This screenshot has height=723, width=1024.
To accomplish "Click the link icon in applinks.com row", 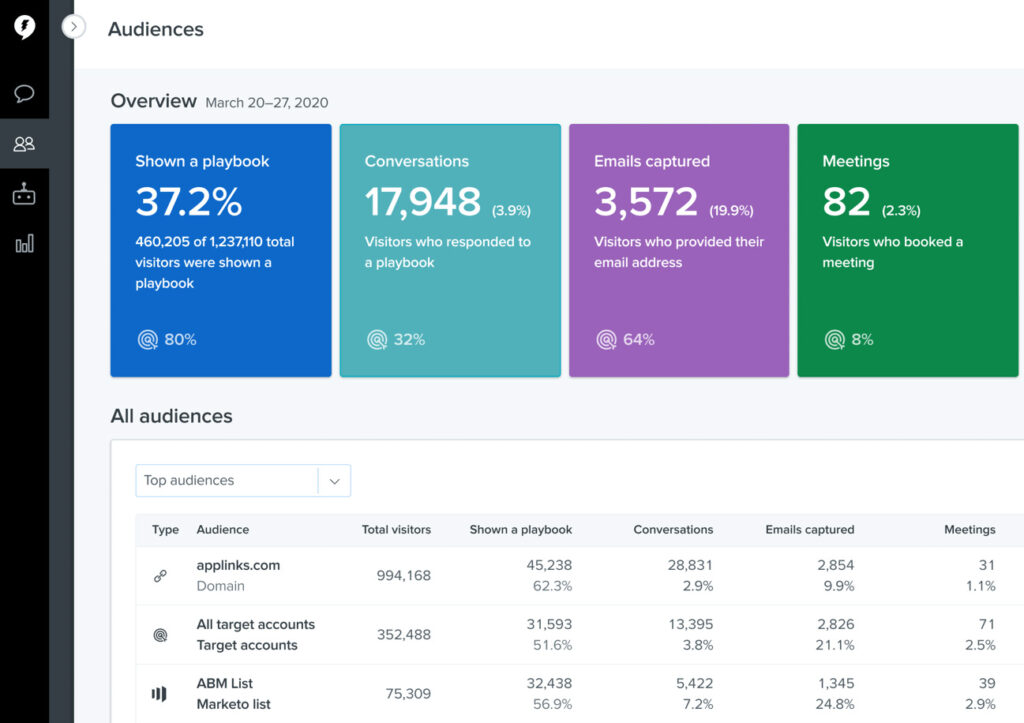I will tap(160, 576).
